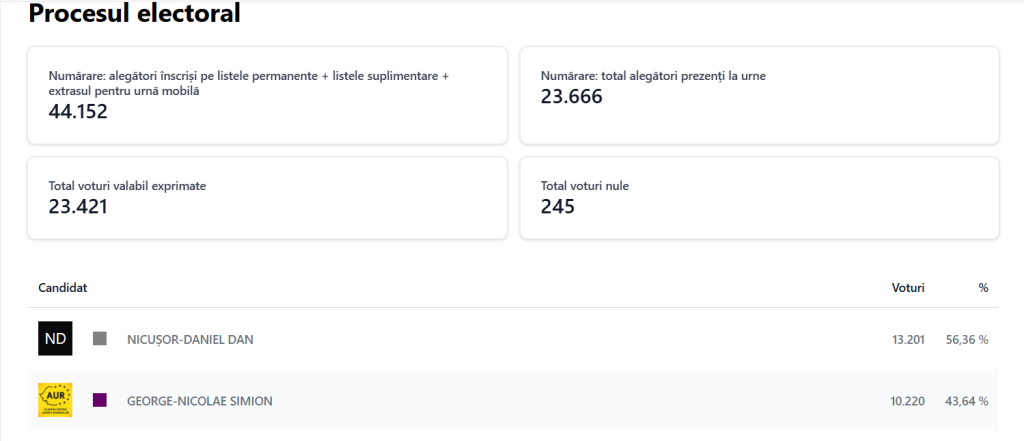Click the 245 null votes number
Viewport: 1024px width, 441px height.
(558, 207)
